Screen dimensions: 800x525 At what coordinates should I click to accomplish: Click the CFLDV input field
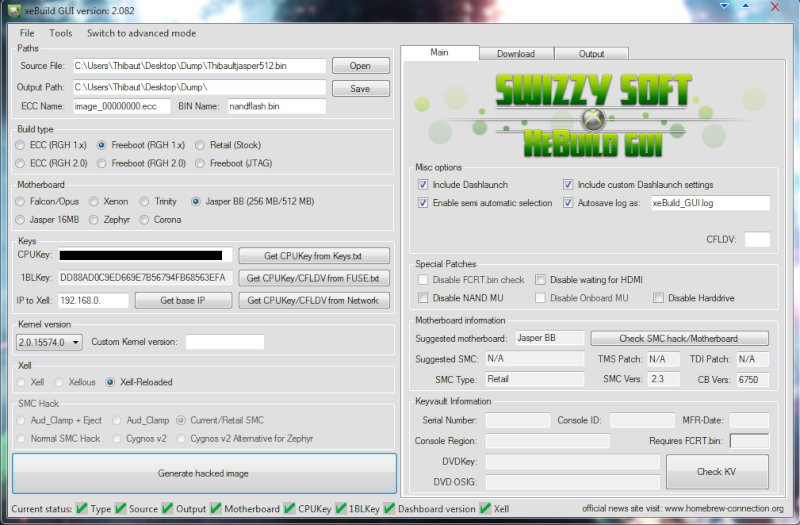(757, 239)
